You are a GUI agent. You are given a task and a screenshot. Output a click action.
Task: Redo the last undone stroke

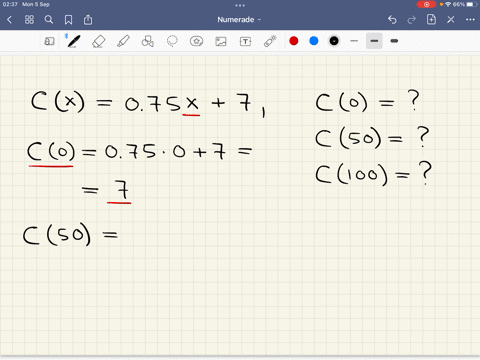click(412, 20)
